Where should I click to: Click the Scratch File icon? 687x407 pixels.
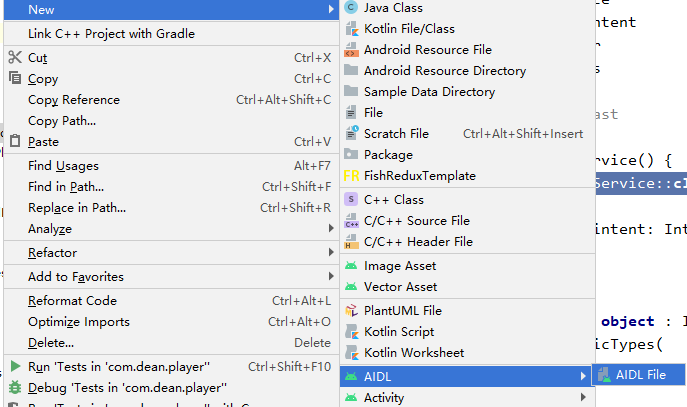pyautogui.click(x=351, y=133)
